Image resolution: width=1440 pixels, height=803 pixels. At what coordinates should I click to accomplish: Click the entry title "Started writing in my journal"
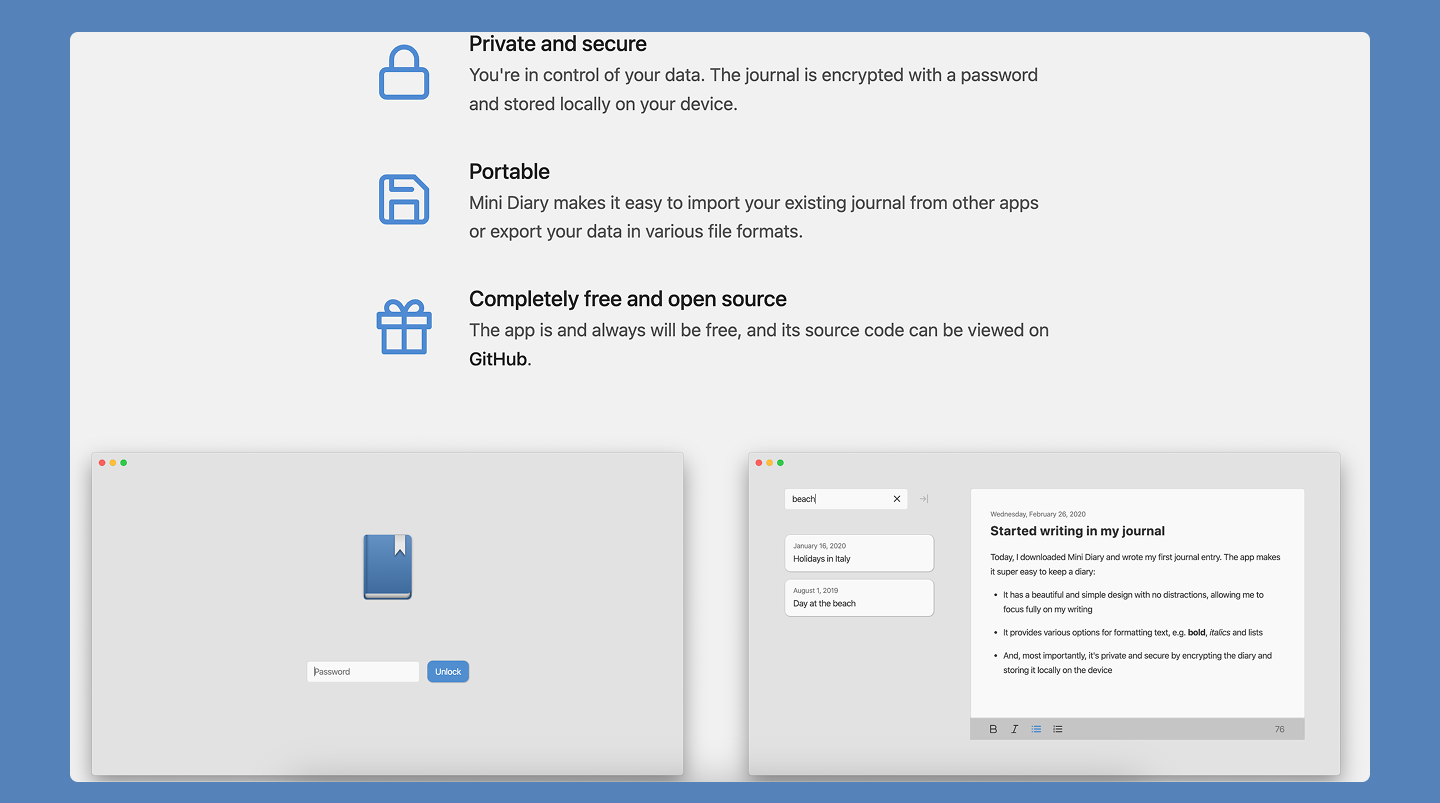point(1077,531)
